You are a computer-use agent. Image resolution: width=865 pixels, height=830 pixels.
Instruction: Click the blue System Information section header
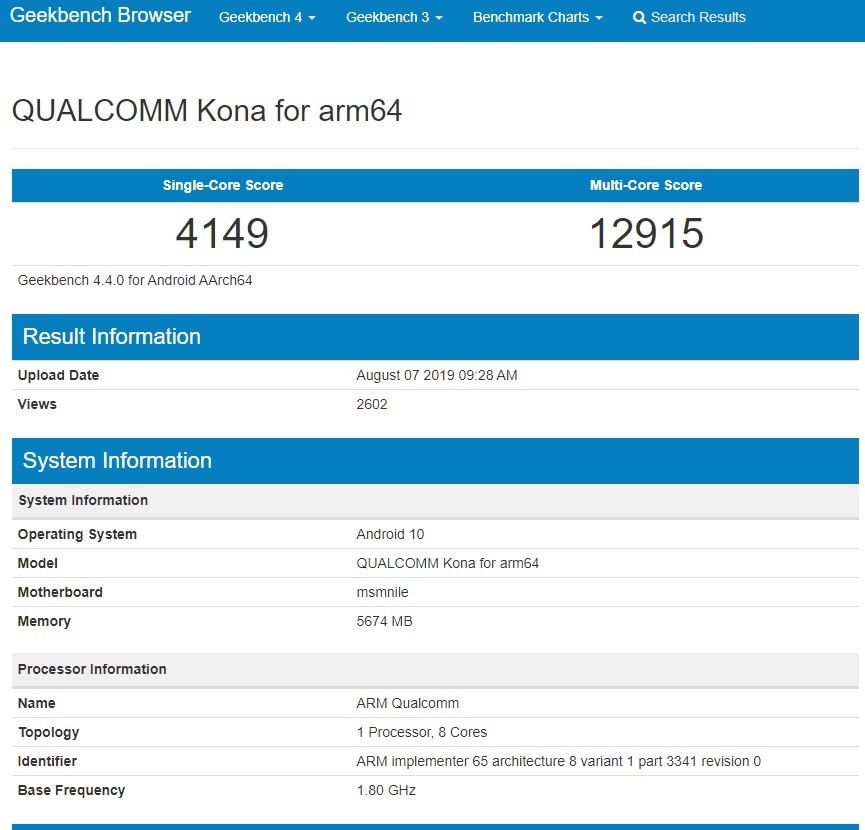coord(435,461)
